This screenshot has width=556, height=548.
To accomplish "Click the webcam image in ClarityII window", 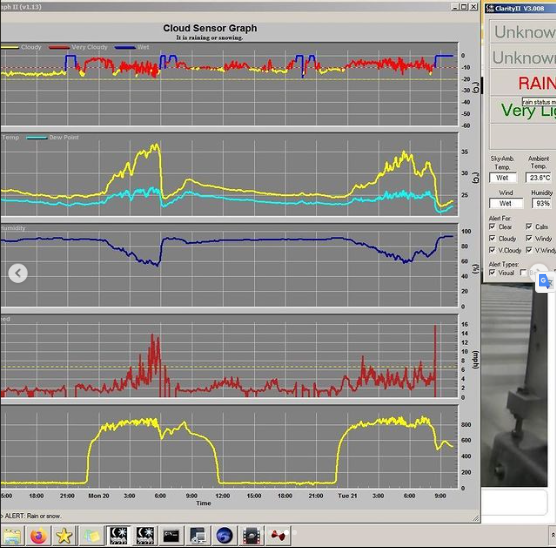I will click(514, 385).
